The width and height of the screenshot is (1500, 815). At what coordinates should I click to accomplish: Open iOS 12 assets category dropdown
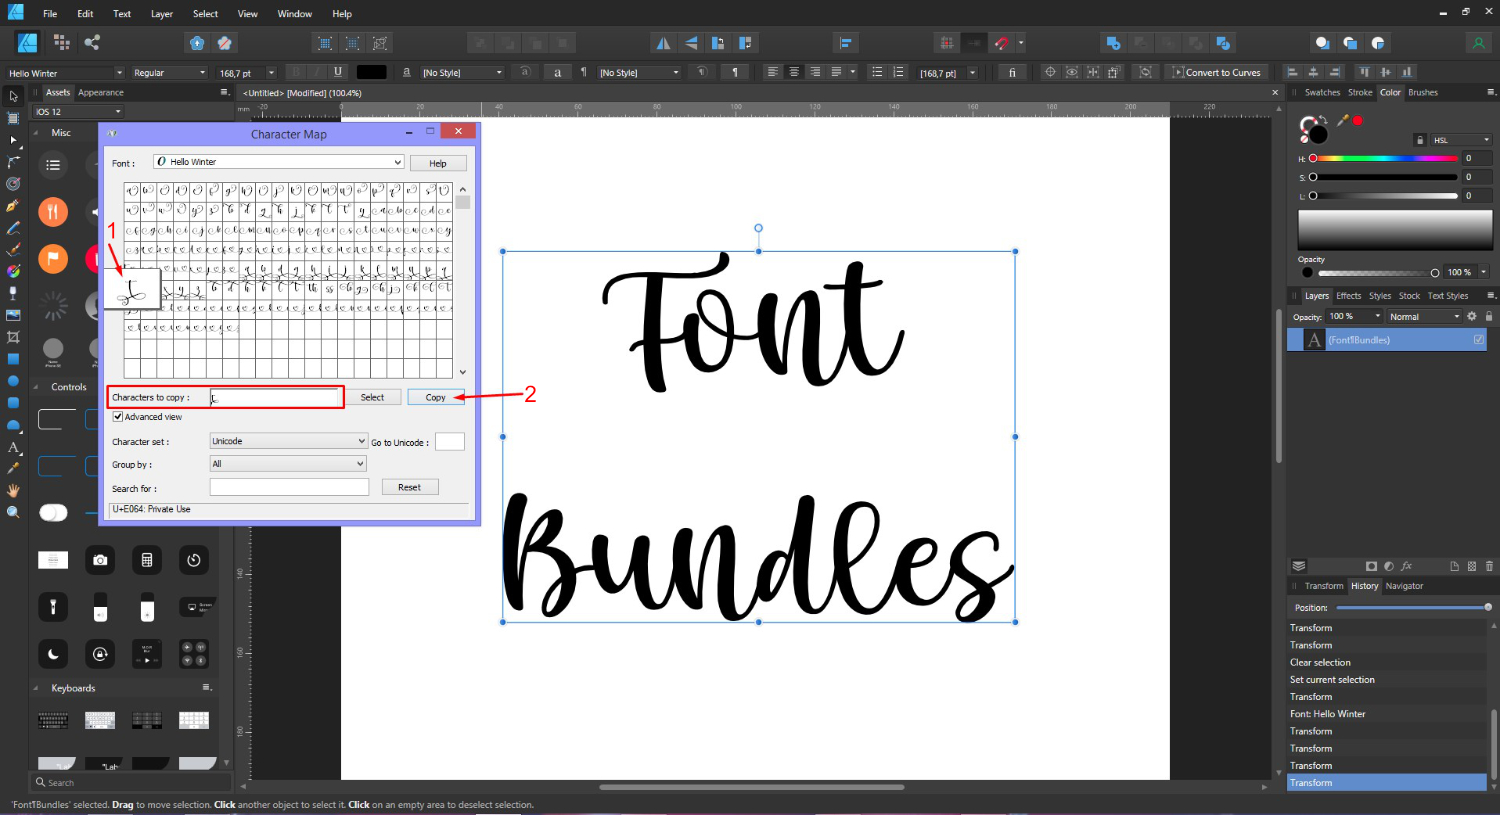pyautogui.click(x=78, y=112)
